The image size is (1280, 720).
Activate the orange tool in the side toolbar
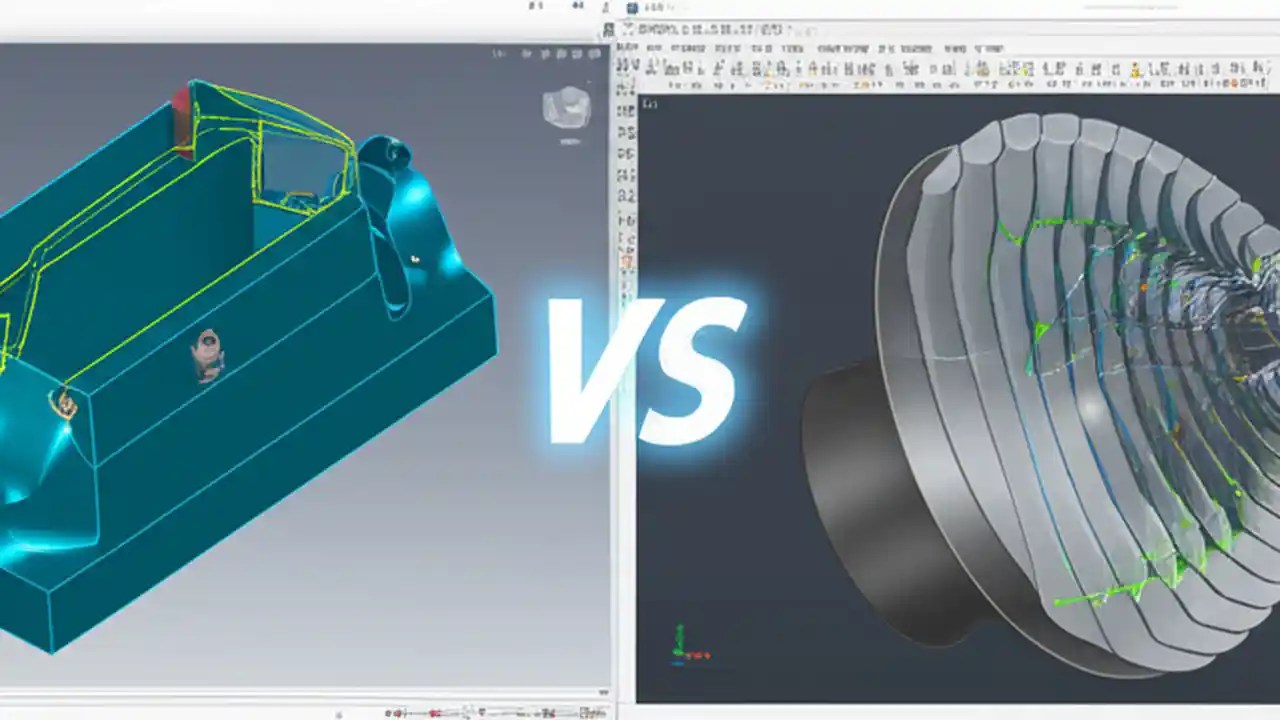[x=627, y=262]
